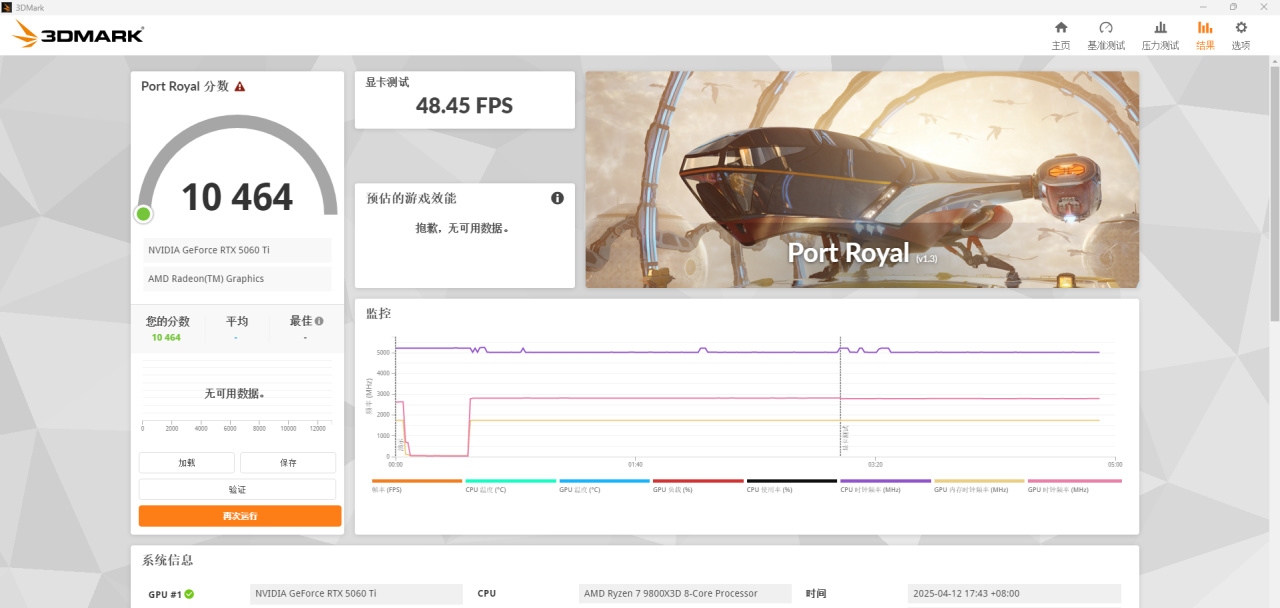Click the 系统信息 system info heading
This screenshot has width=1280, height=608.
[167, 560]
